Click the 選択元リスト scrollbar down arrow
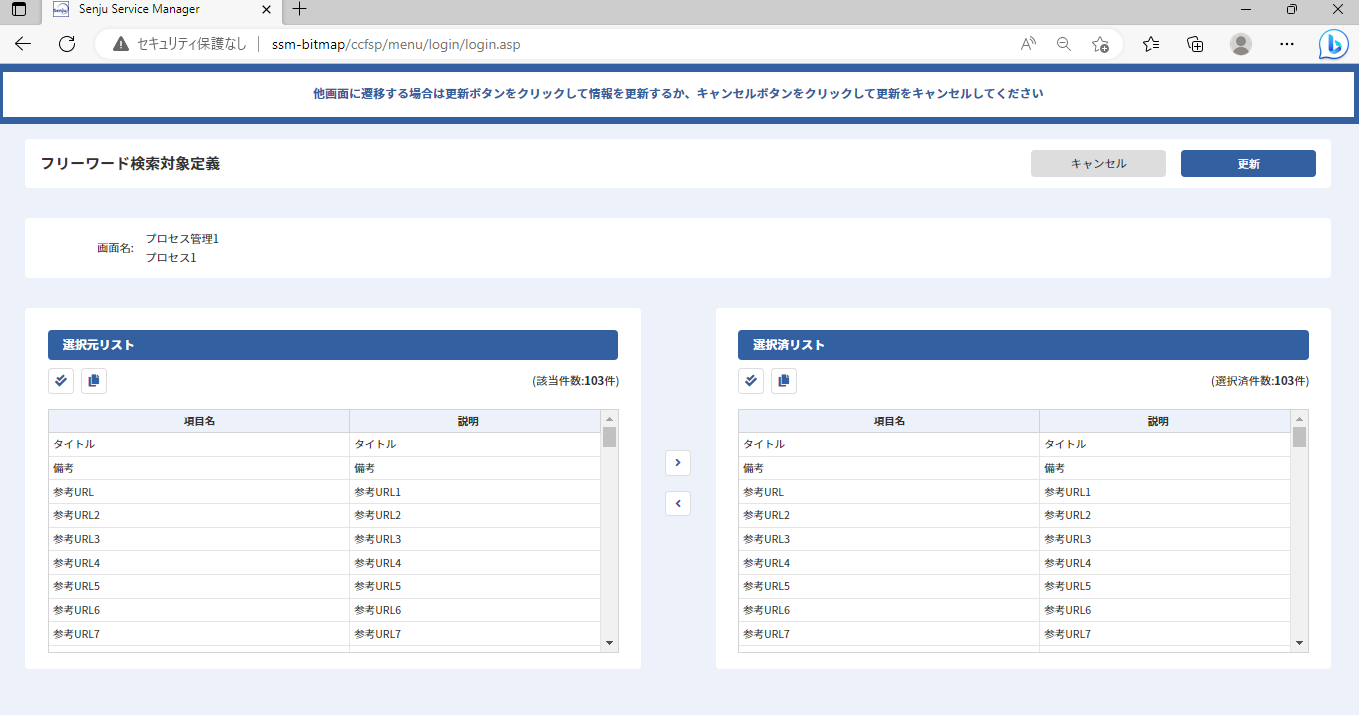The height and width of the screenshot is (715, 1359). tap(609, 642)
